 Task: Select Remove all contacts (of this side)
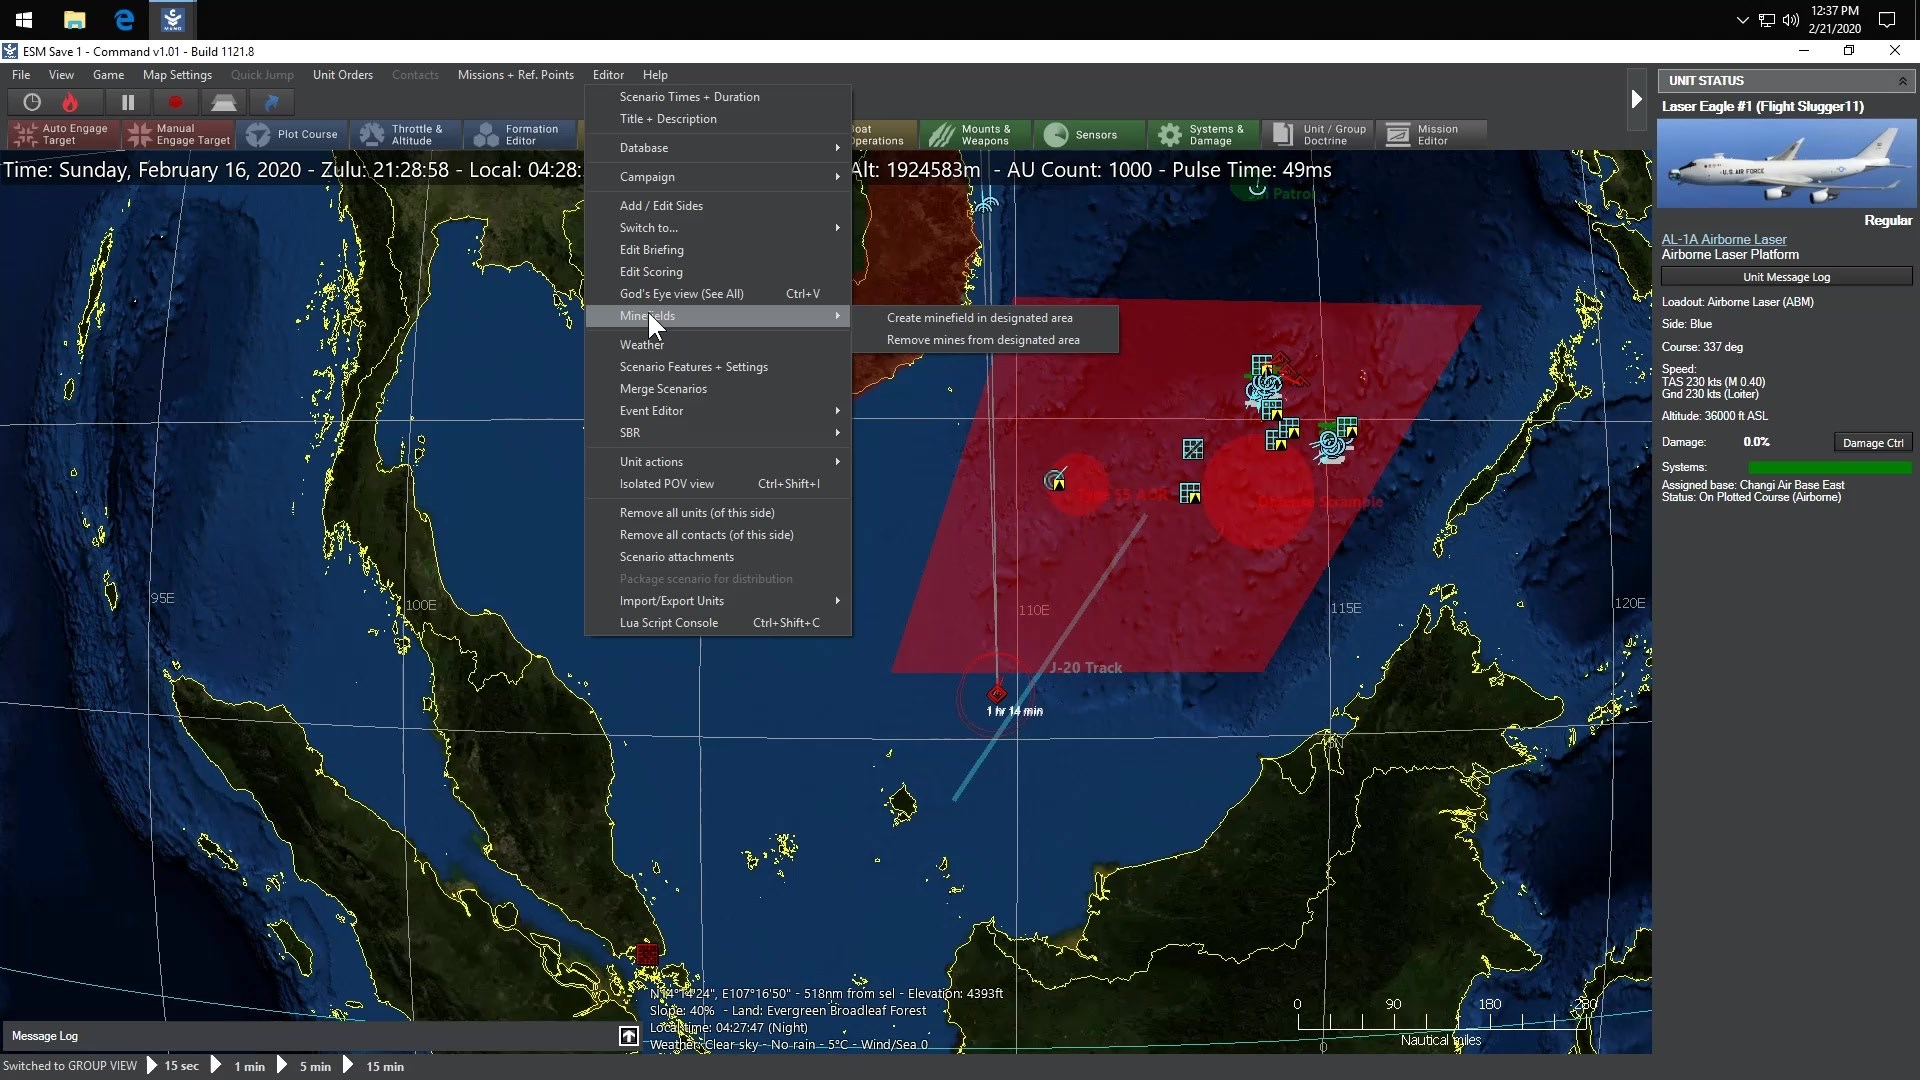tap(718, 535)
